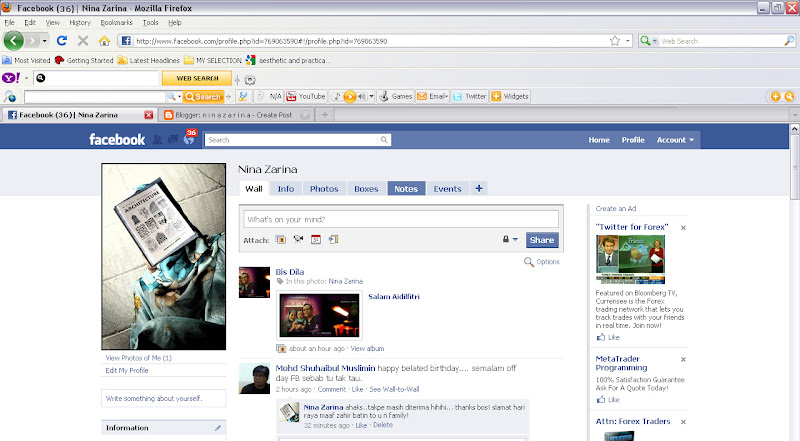Open the Widgets toolbar item
800x441 pixels.
pos(510,96)
